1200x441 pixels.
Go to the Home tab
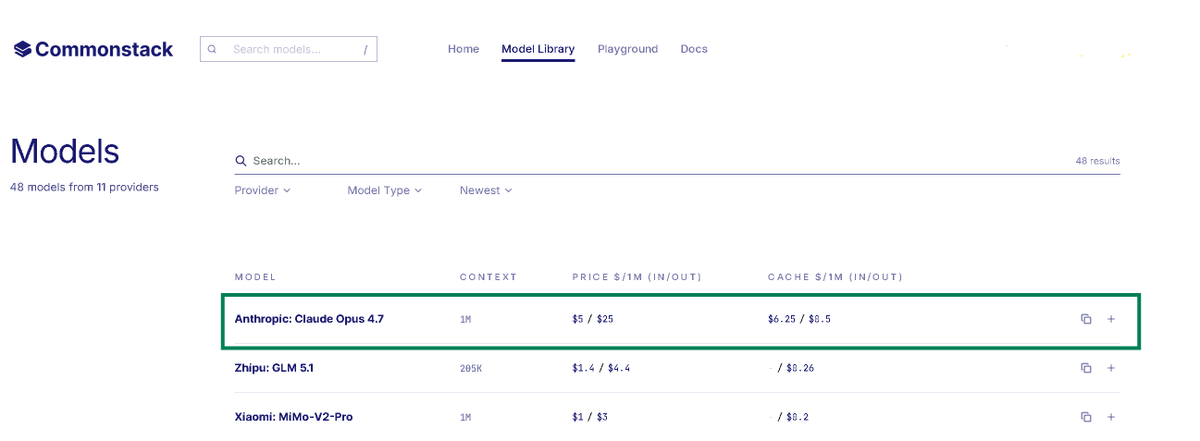[463, 49]
